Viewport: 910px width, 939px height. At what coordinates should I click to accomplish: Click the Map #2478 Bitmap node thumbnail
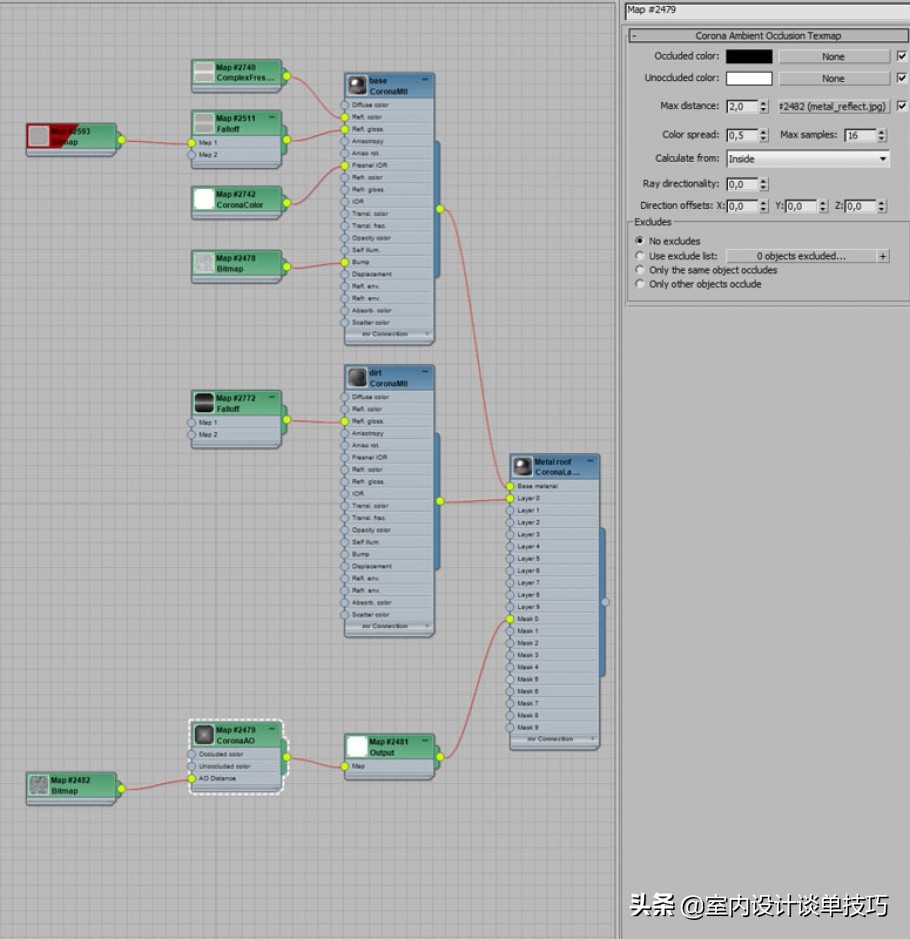(x=204, y=263)
